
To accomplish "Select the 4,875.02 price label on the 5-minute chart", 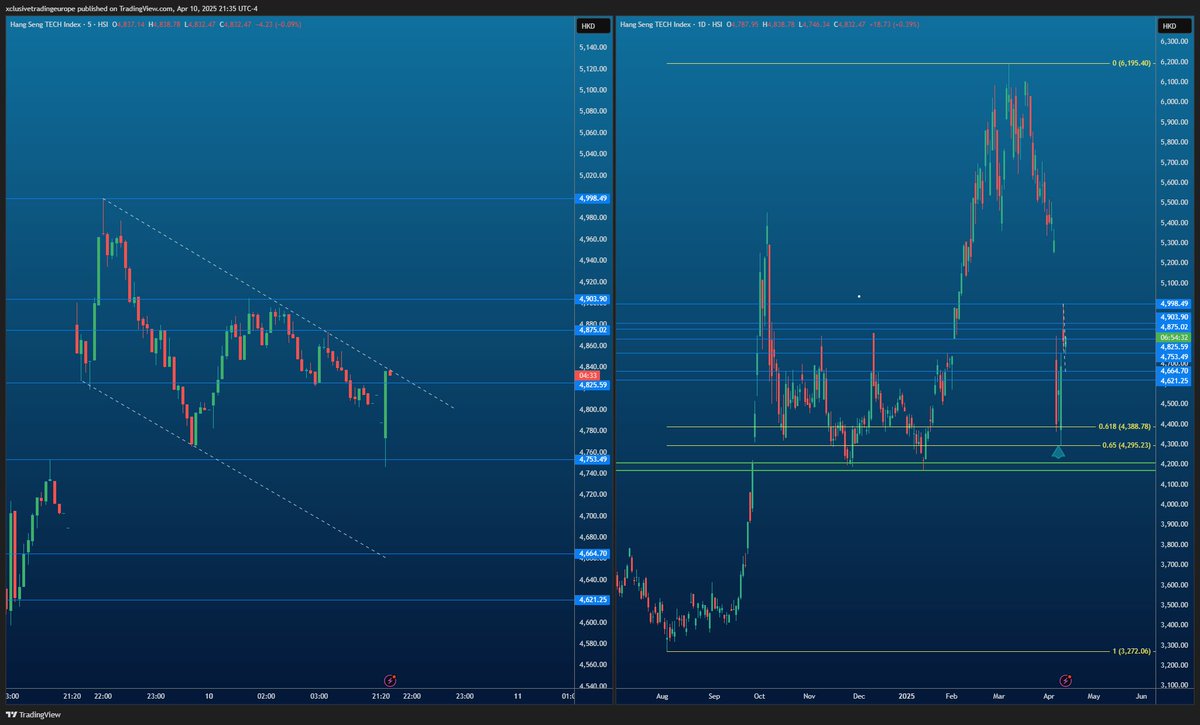I will coord(593,329).
